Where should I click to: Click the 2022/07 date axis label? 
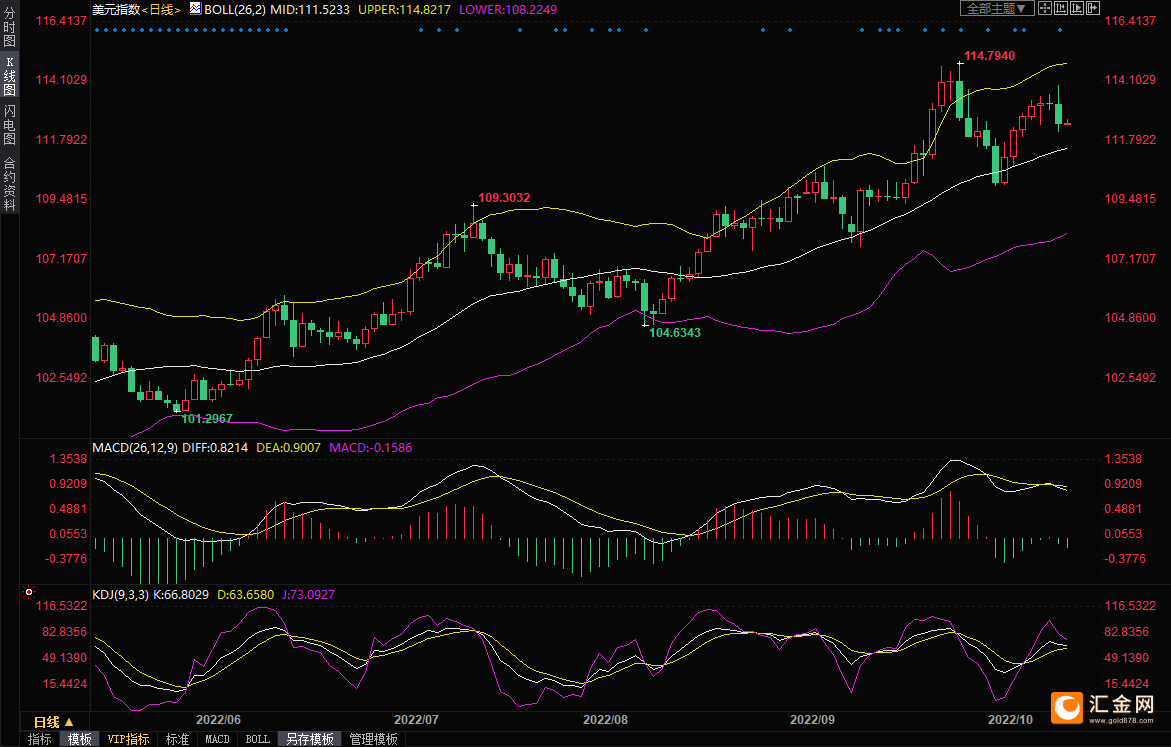pos(416,719)
